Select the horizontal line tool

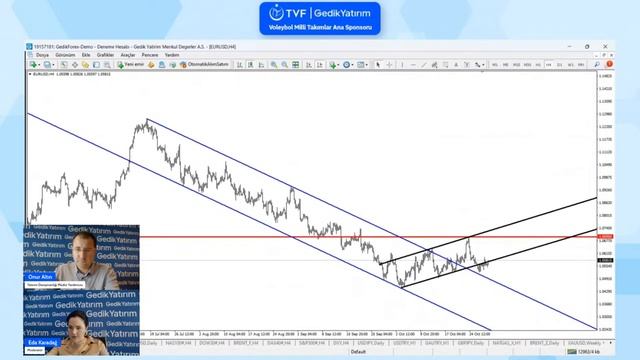click(413, 64)
